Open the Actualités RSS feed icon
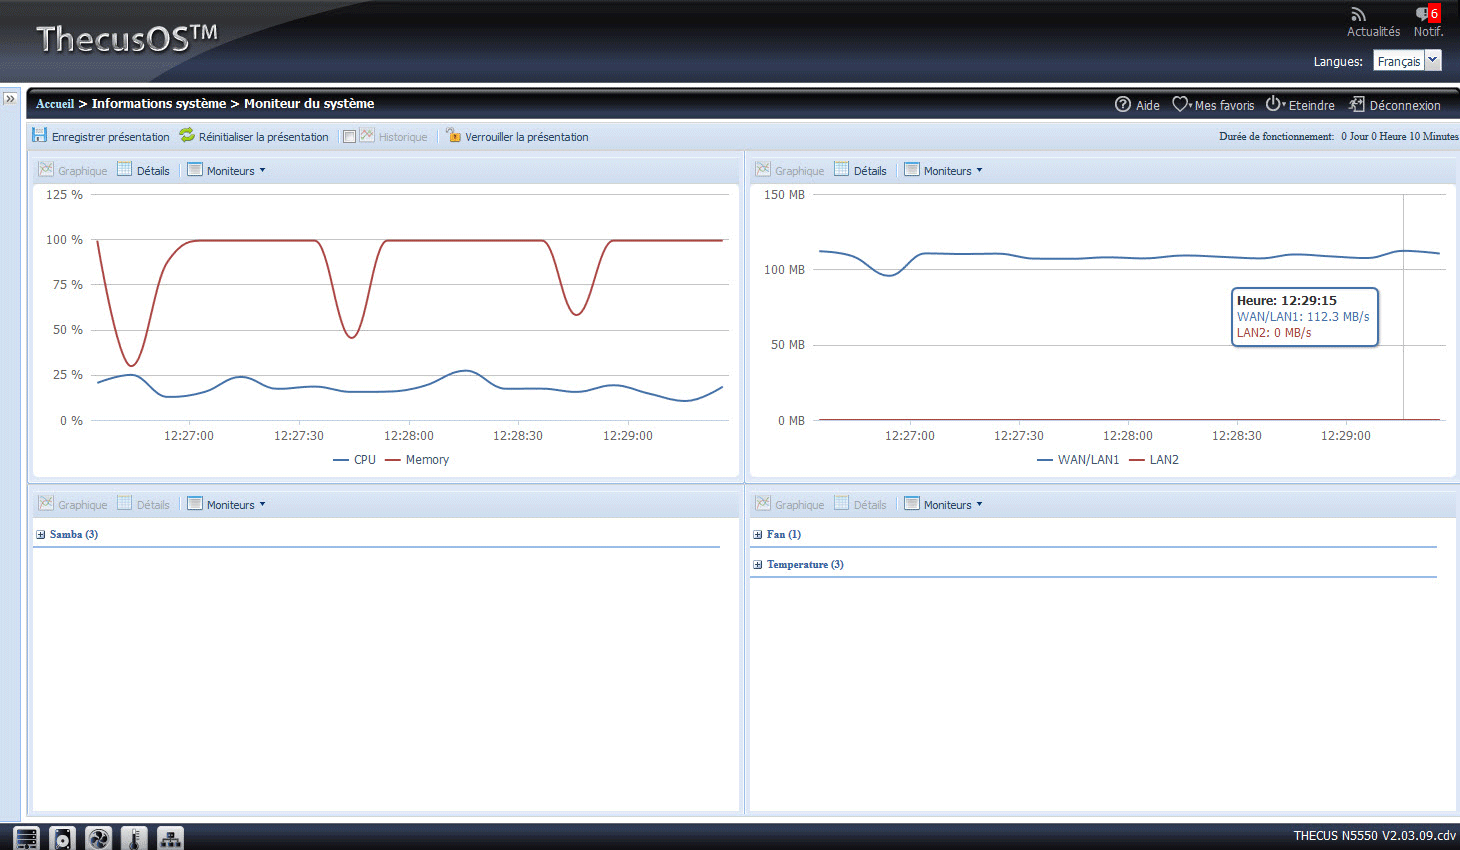Image resolution: width=1460 pixels, height=850 pixels. tap(1358, 15)
